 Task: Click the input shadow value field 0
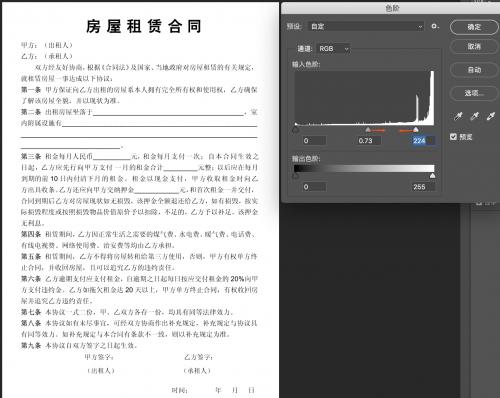coord(314,141)
